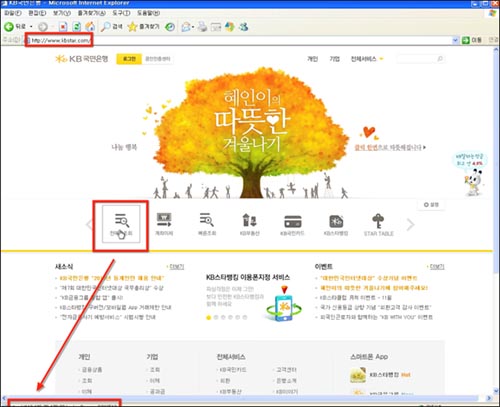Click the Refresh toolbar icon
500x407 pixels.
(77, 27)
